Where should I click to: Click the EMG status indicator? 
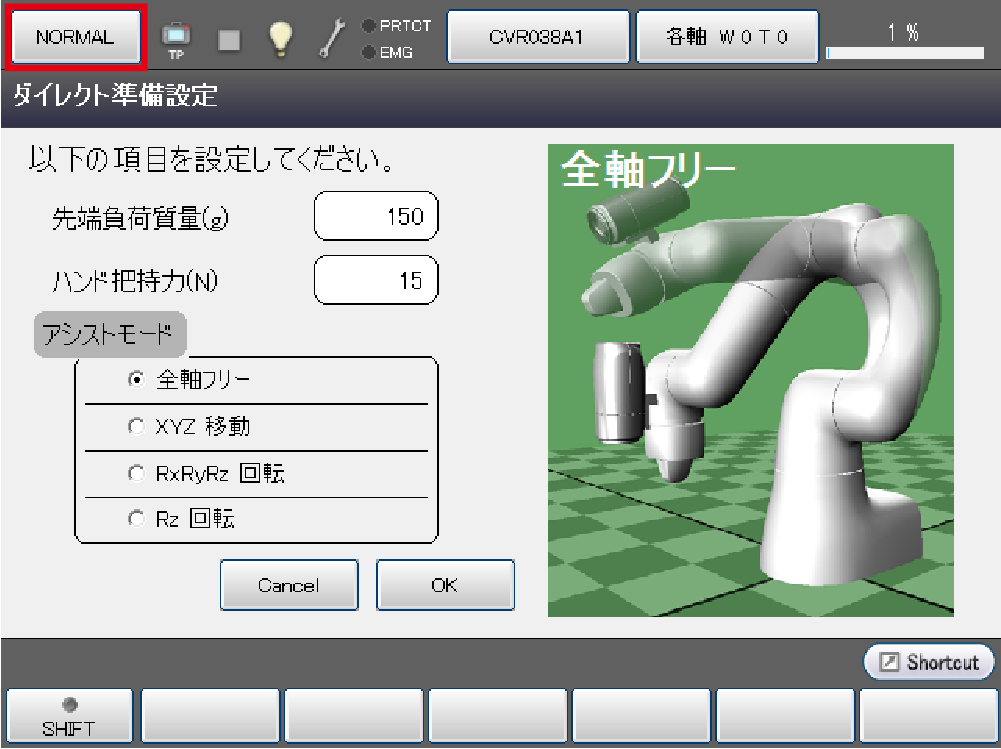388,52
